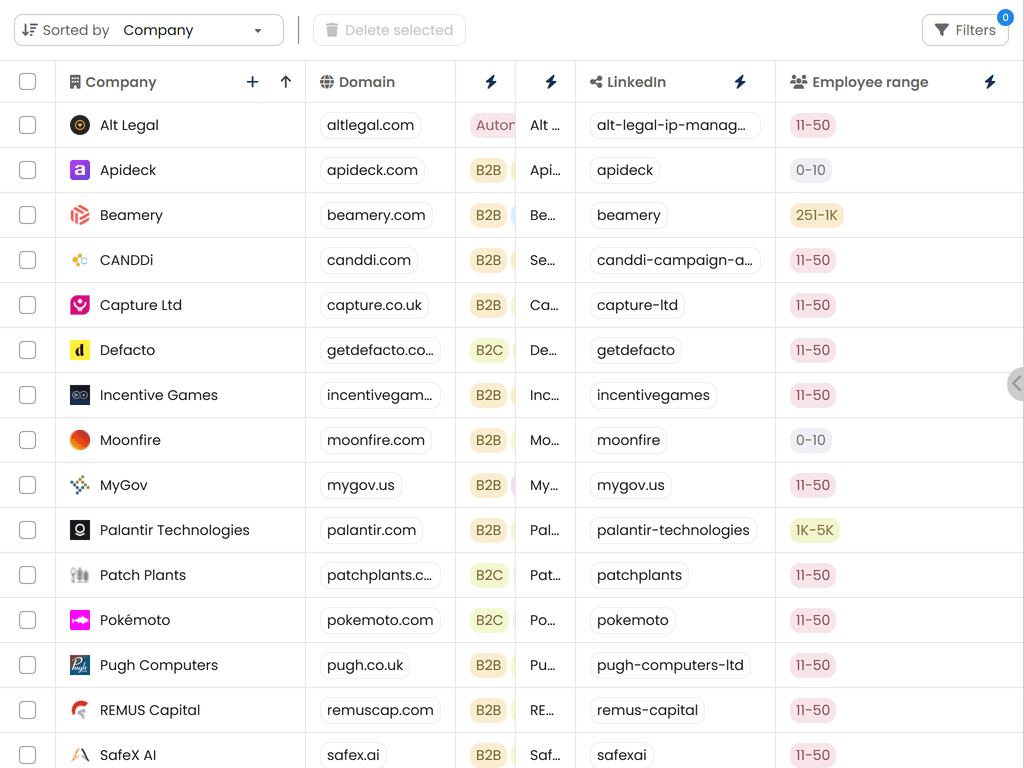Click the Capture Ltd pink logo

(x=80, y=305)
